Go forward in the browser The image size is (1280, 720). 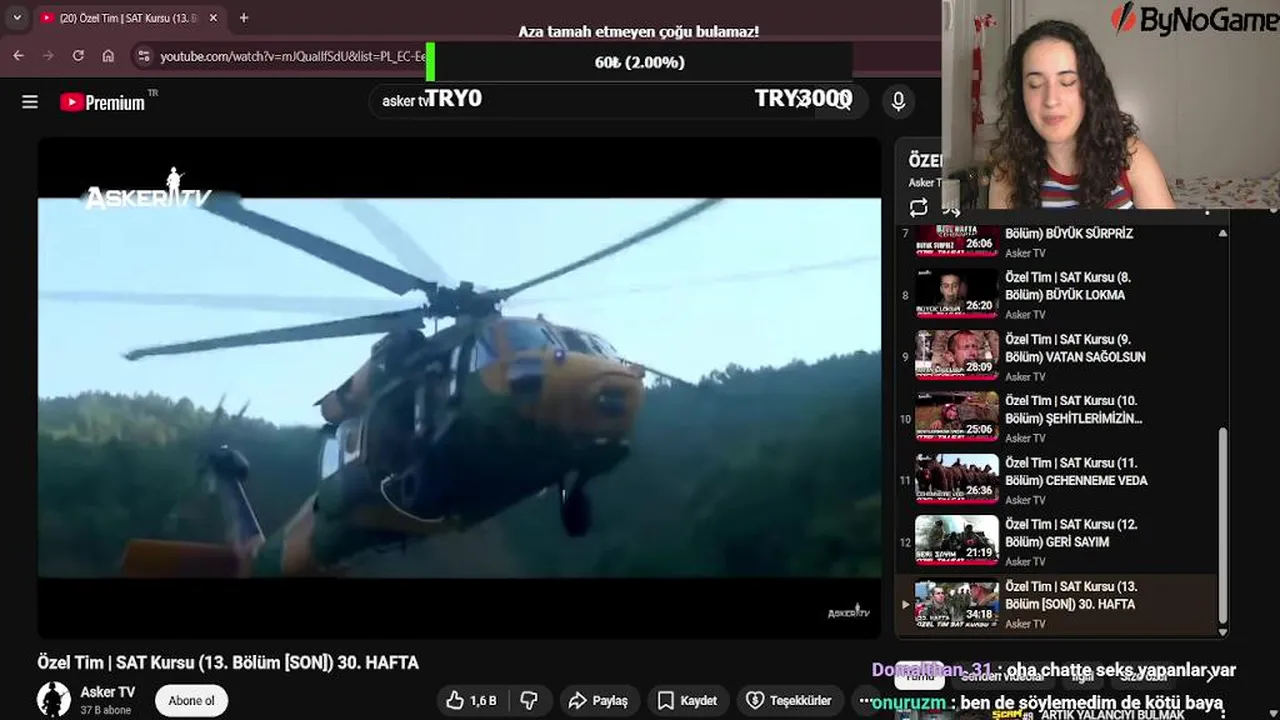[x=48, y=56]
